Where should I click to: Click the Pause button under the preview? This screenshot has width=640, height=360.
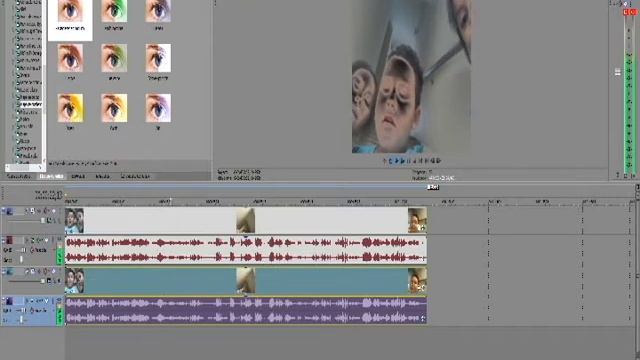point(409,161)
